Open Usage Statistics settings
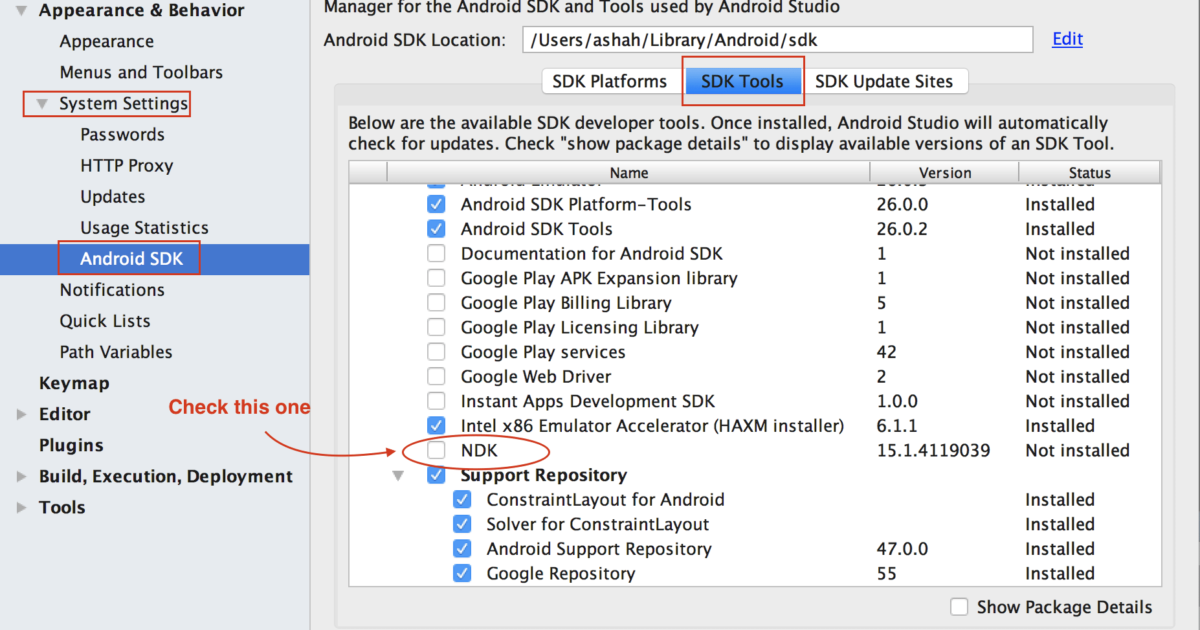Image resolution: width=1200 pixels, height=630 pixels. coord(144,228)
